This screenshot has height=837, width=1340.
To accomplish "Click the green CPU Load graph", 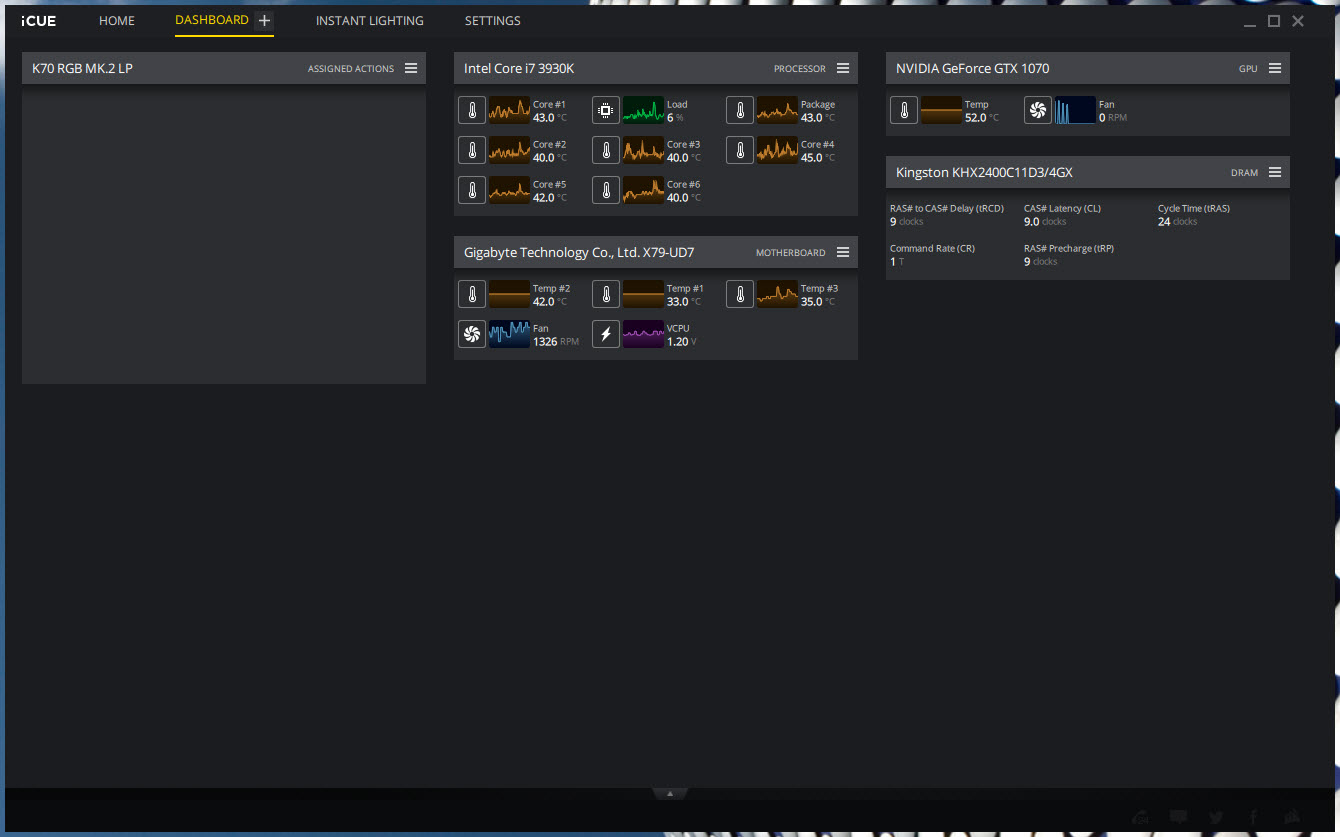I will pyautogui.click(x=644, y=110).
